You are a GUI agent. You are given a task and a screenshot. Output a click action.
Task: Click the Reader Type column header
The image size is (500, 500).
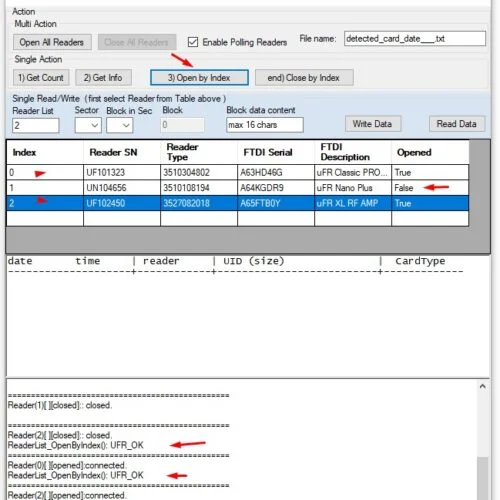tap(199, 152)
